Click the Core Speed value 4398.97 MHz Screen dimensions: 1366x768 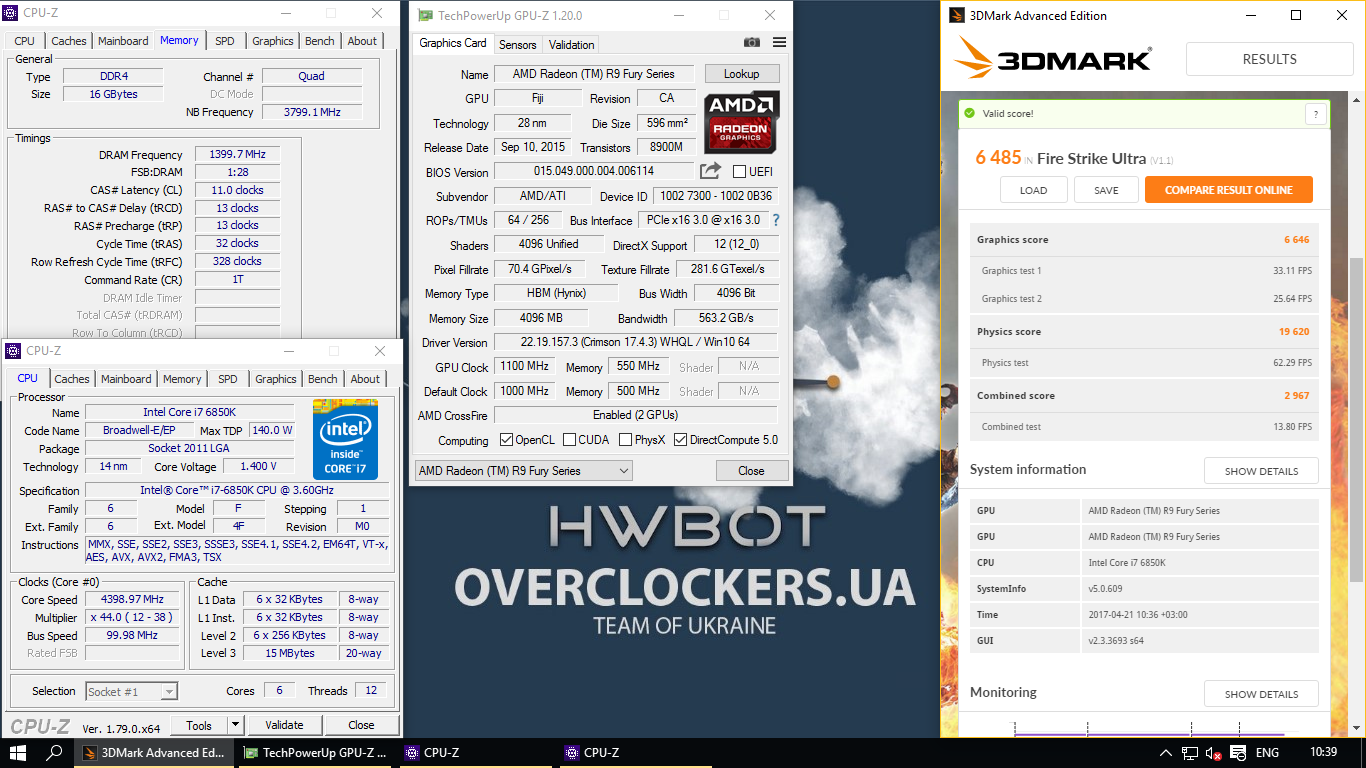[132, 599]
